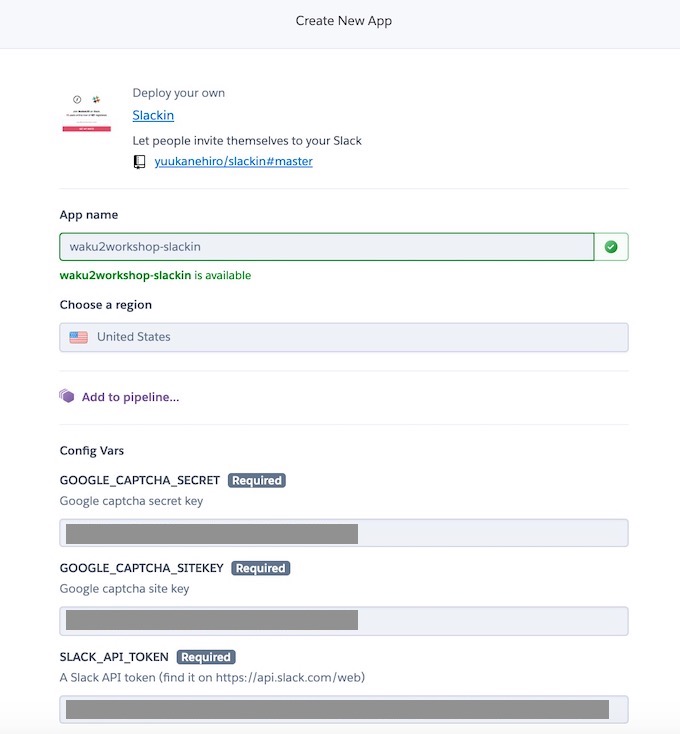Click the App name input field
680x734 pixels.
tap(327, 247)
